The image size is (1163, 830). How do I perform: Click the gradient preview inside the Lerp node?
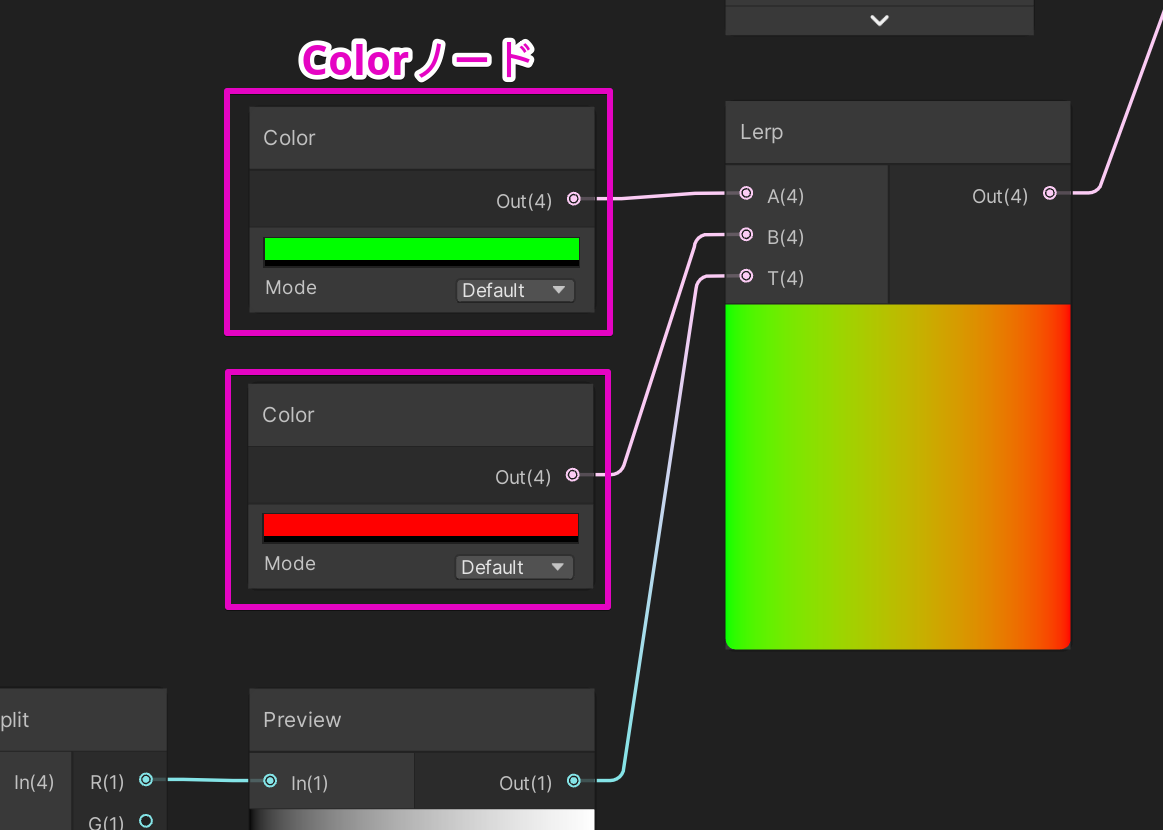tap(897, 477)
